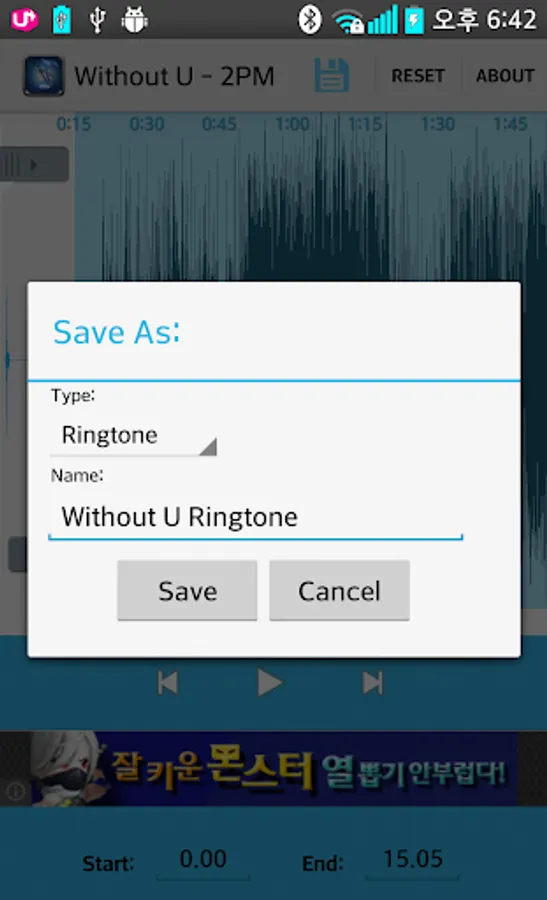Focus the Name field Without U Ringtone
547x900 pixels.
[255, 518]
